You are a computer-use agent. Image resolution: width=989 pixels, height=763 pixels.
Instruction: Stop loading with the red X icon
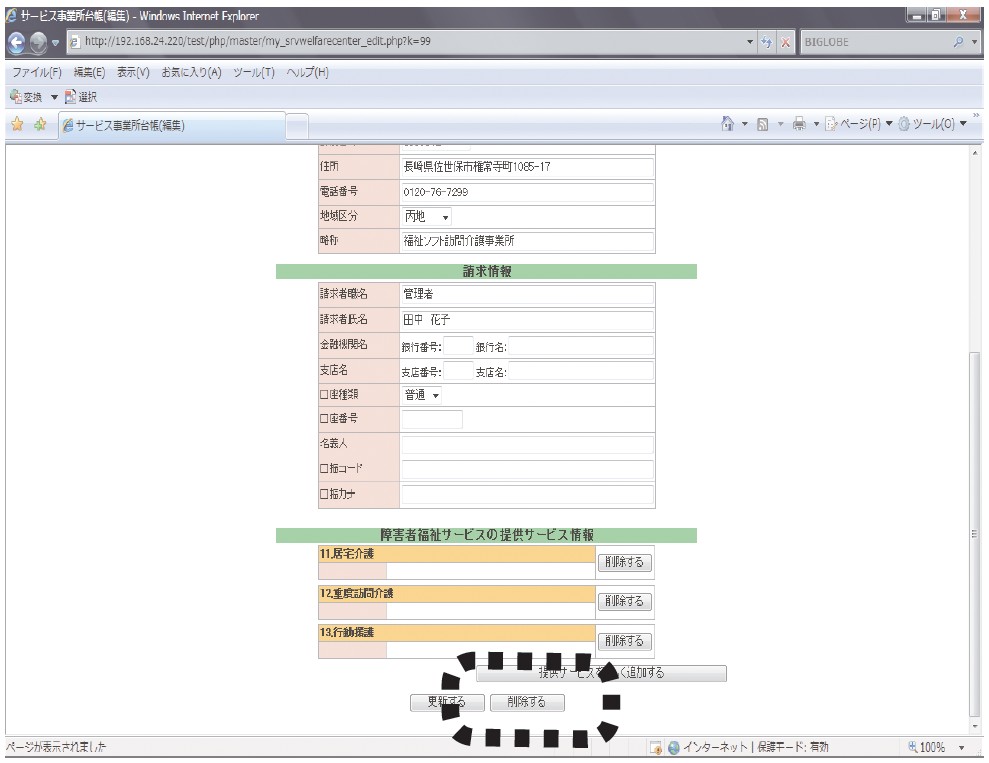pyautogui.click(x=785, y=42)
